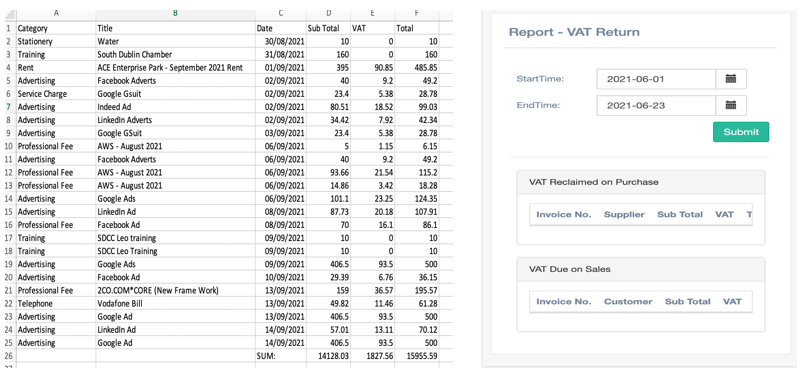Viewport: 805px width, 376px height.
Task: Select the Stationery category cell
Action: 56,41
